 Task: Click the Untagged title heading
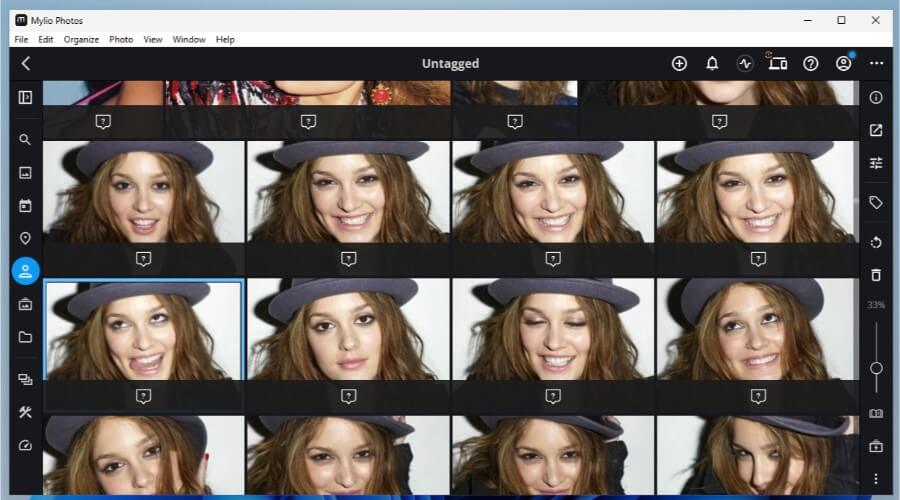point(451,64)
